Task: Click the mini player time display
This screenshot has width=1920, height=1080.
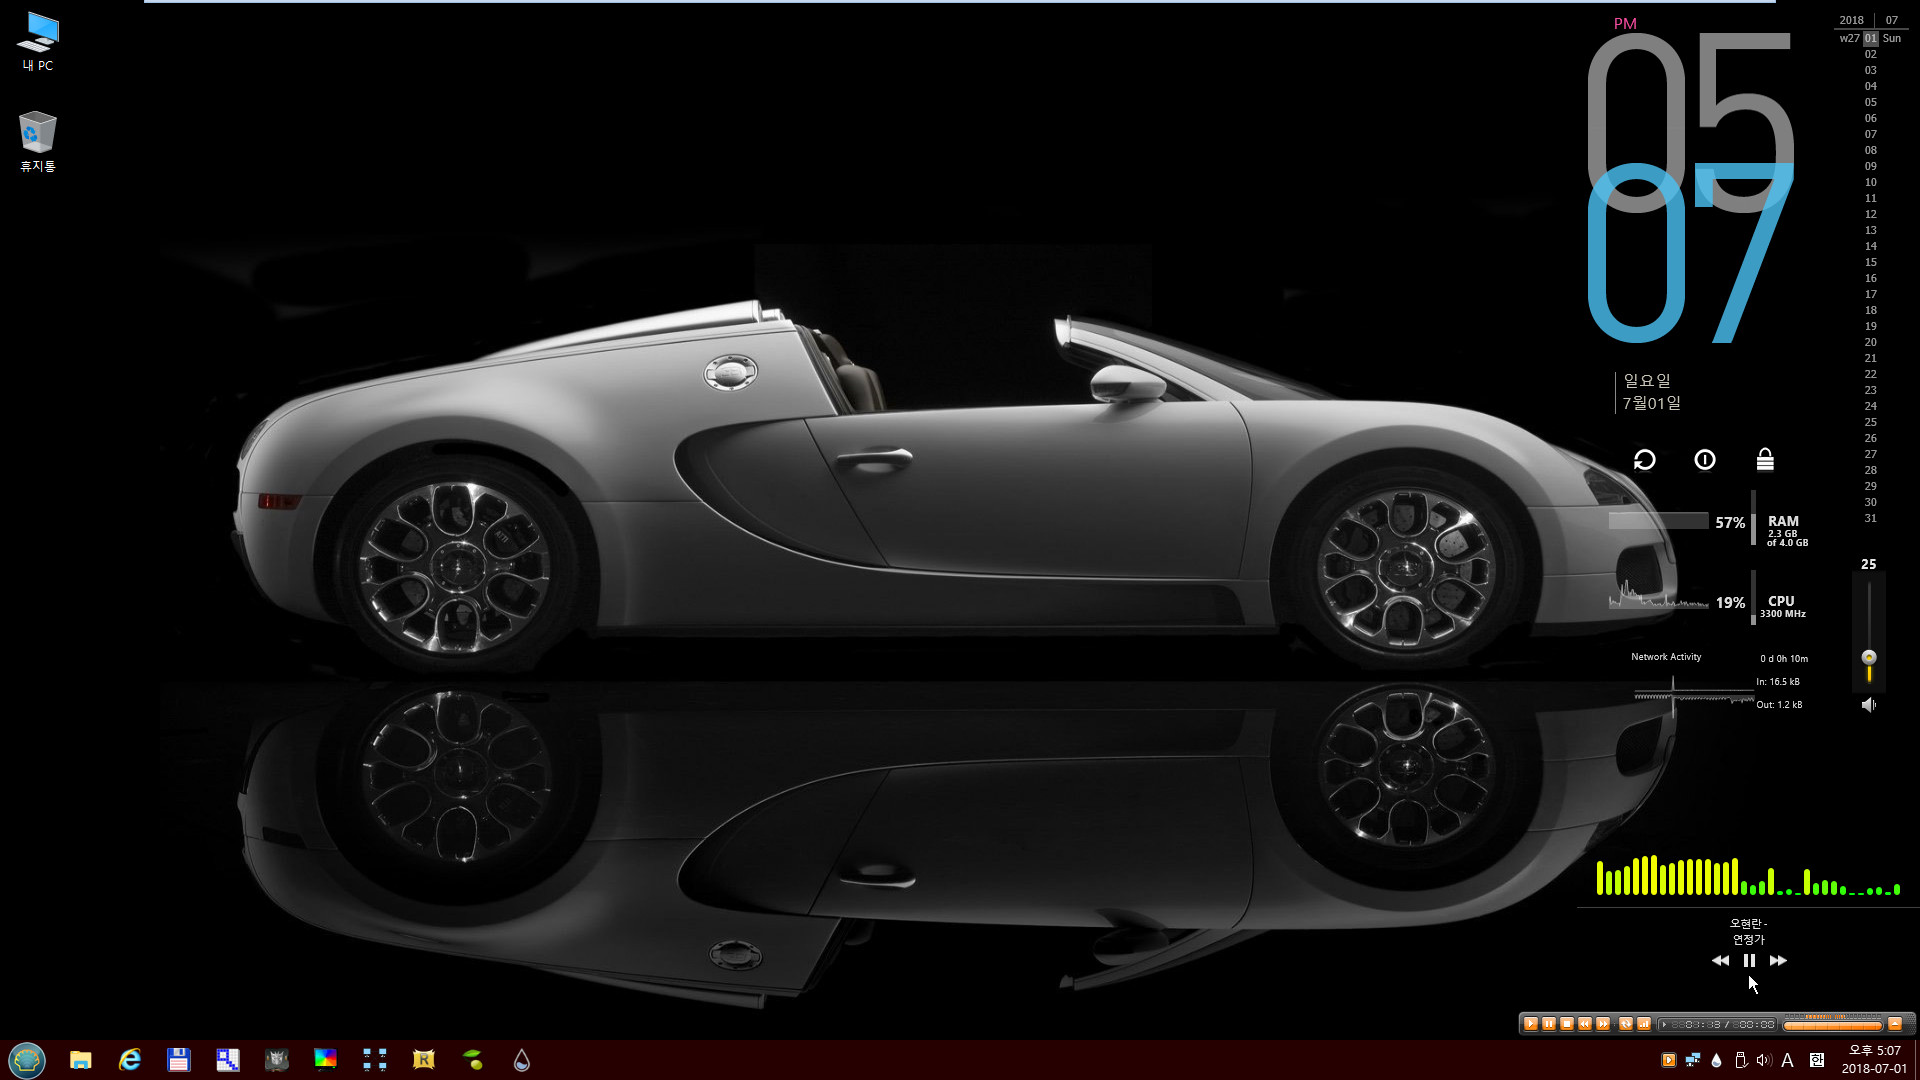Action: click(x=1717, y=1024)
